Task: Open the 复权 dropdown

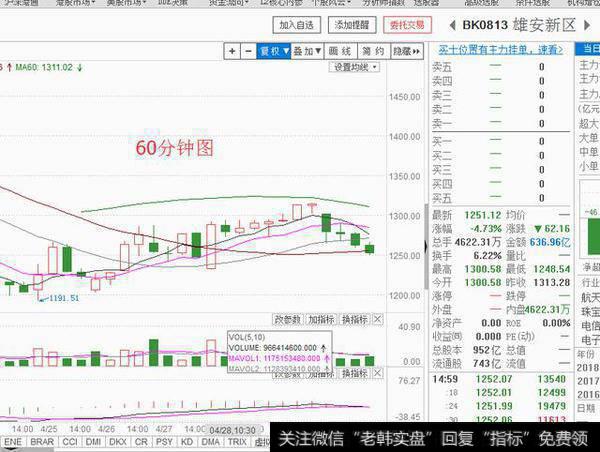Action: click(274, 51)
